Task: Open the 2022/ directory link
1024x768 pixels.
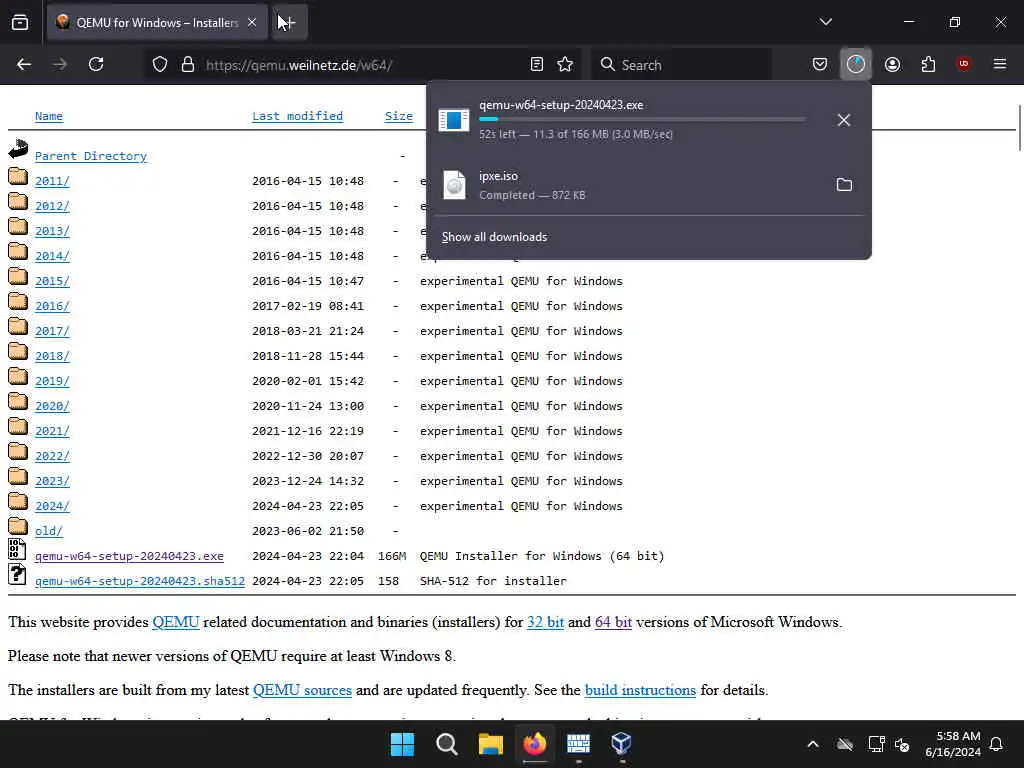Action: [x=52, y=456]
